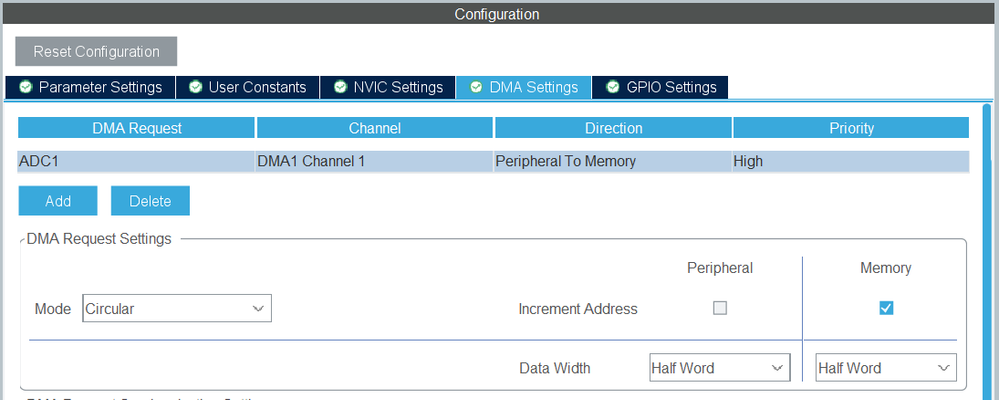Select the ADC1 request cell
This screenshot has width=999, height=400.
[136, 161]
